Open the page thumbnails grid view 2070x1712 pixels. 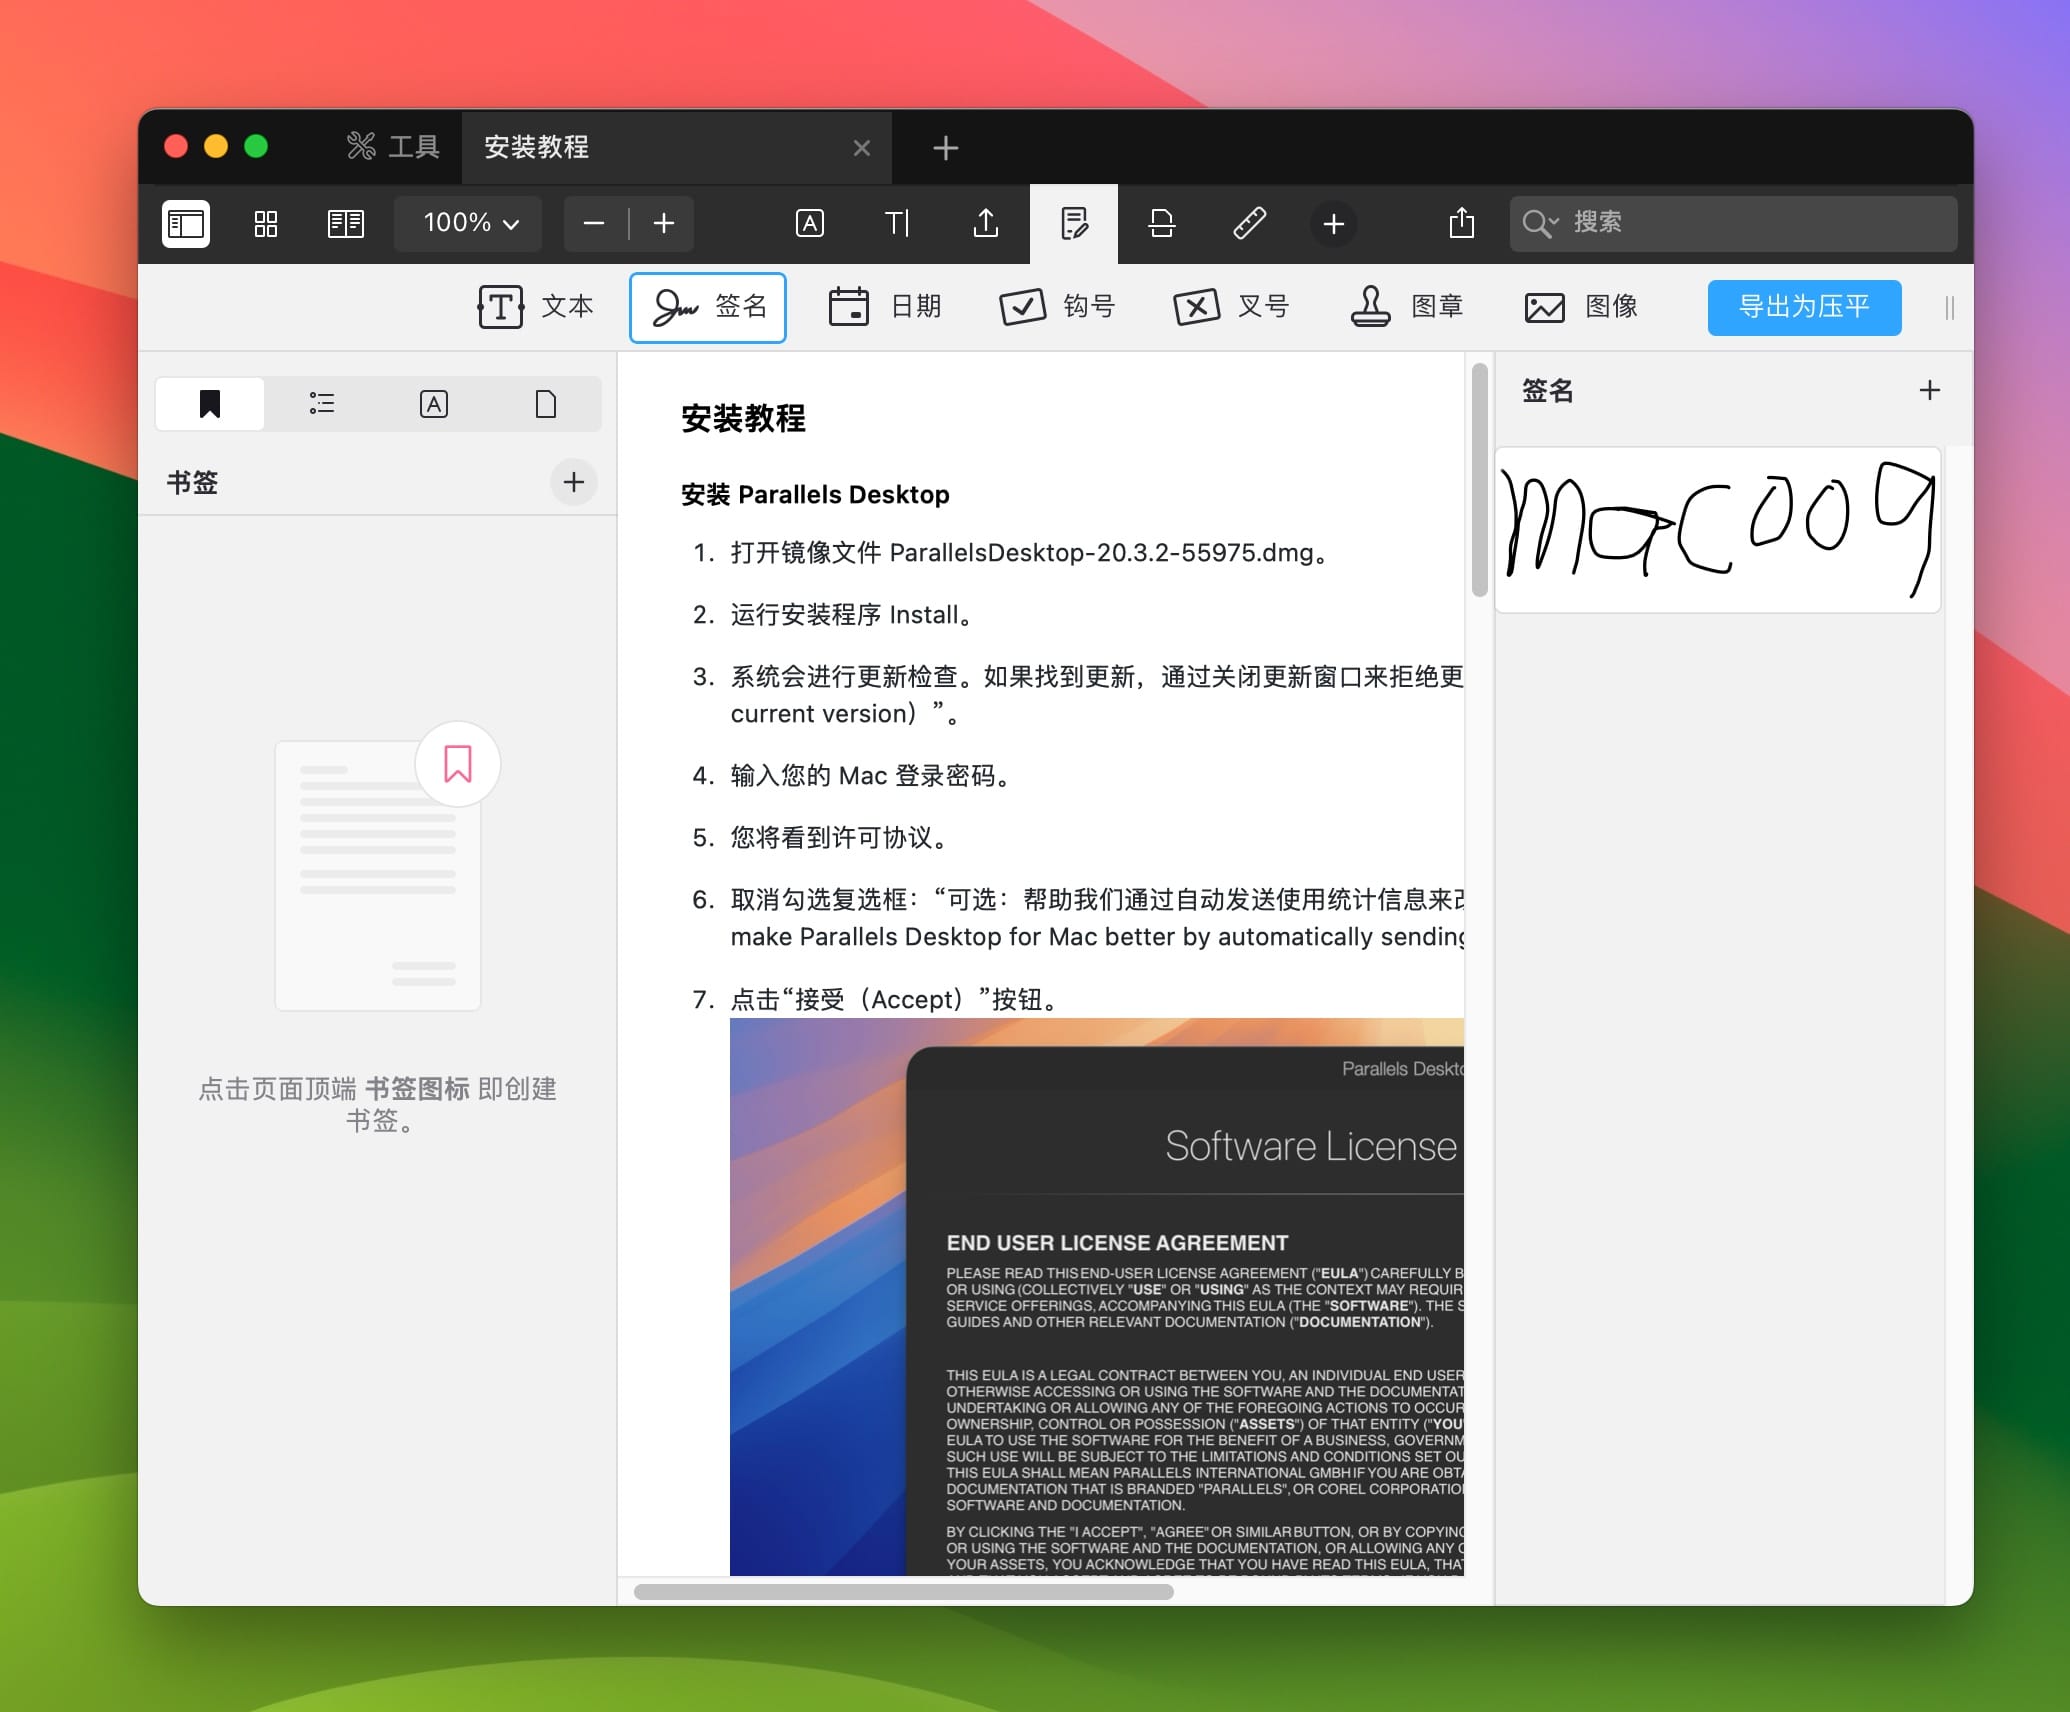pyautogui.click(x=266, y=223)
